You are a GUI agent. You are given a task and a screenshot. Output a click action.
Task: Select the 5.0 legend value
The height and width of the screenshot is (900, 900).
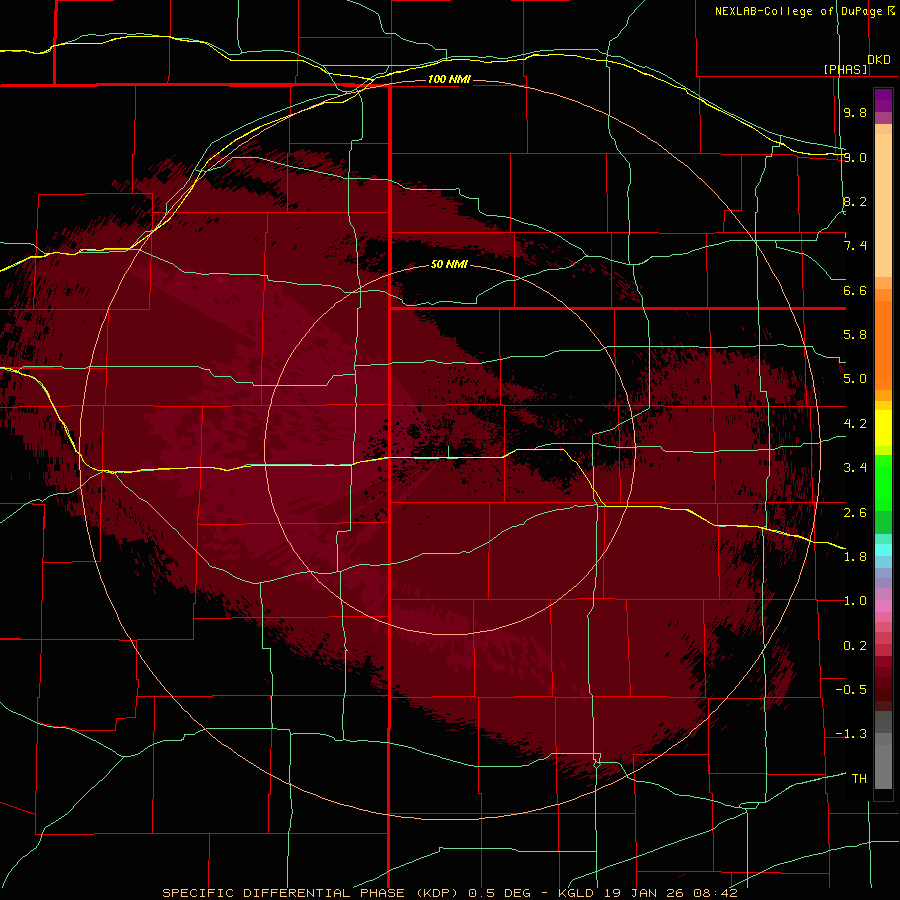tap(855, 379)
